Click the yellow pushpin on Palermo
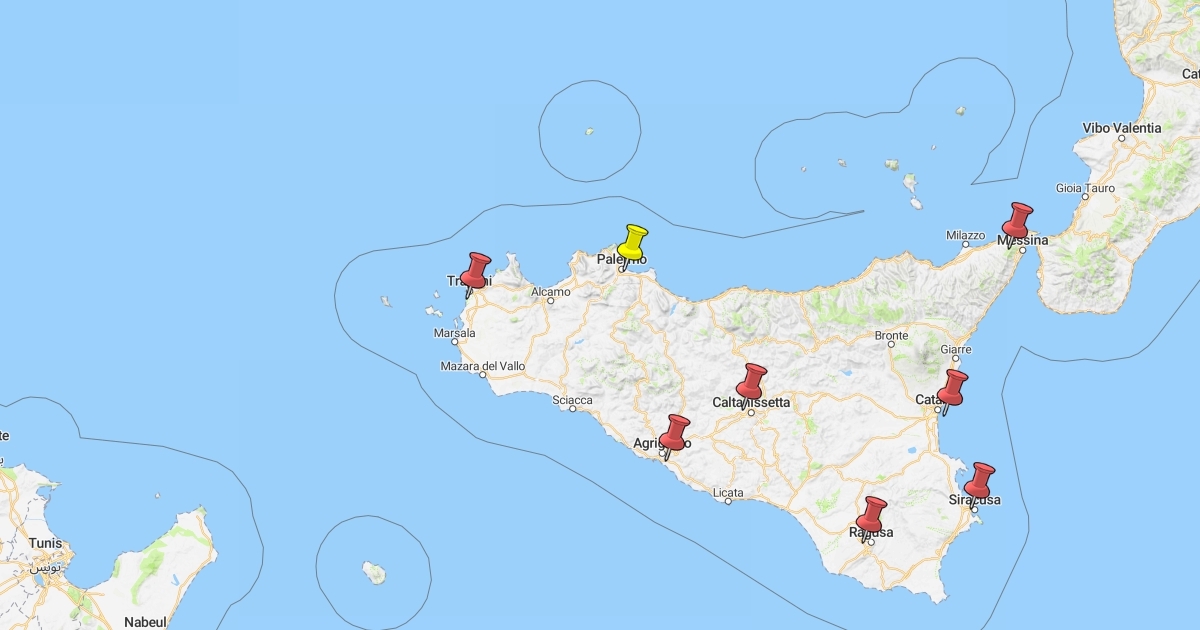This screenshot has width=1200, height=630. [633, 243]
